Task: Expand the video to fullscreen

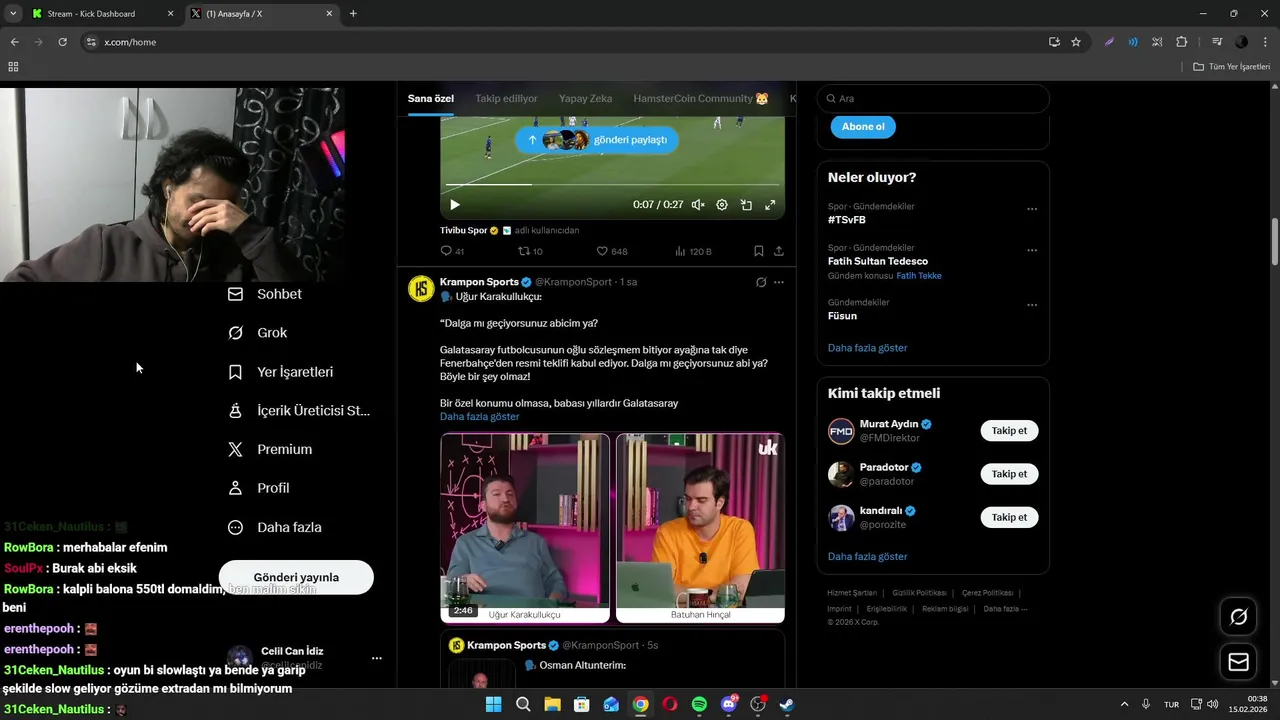Action: (x=770, y=205)
